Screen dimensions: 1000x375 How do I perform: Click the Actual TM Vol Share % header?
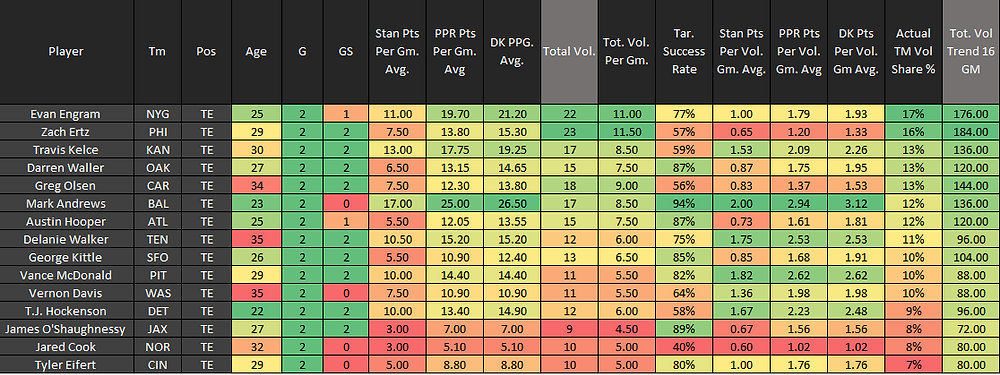pyautogui.click(x=913, y=52)
